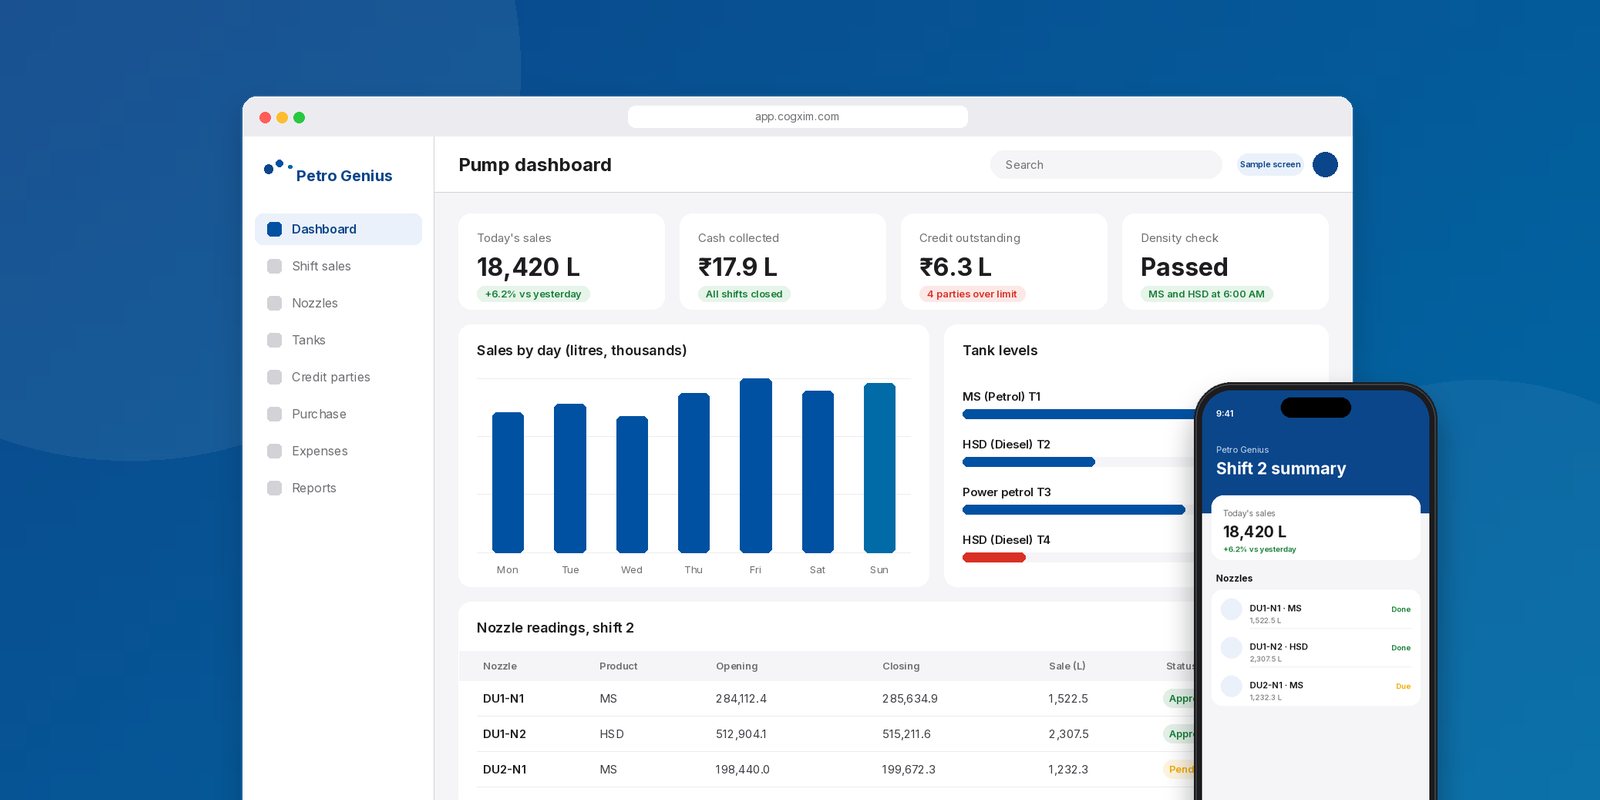Click the Tue sales bar
The width and height of the screenshot is (1600, 800).
pyautogui.click(x=570, y=478)
